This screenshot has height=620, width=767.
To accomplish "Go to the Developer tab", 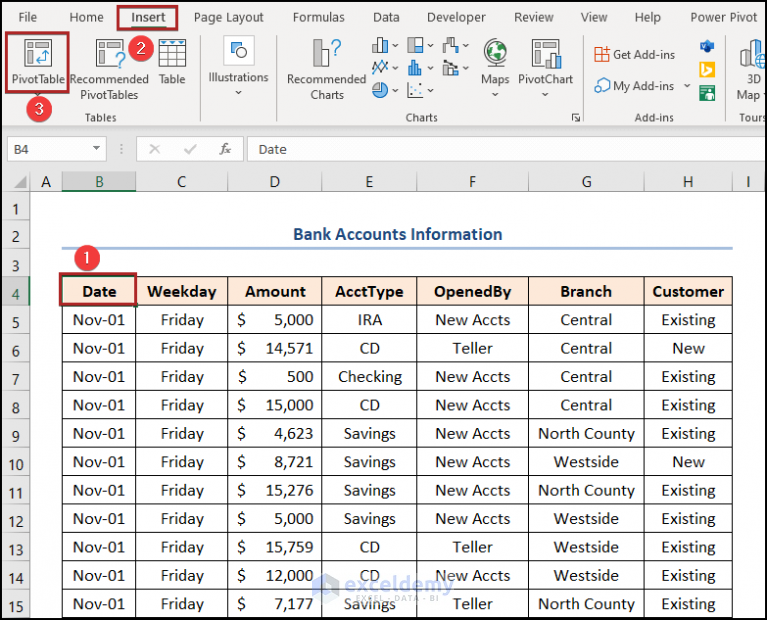I will (456, 17).
